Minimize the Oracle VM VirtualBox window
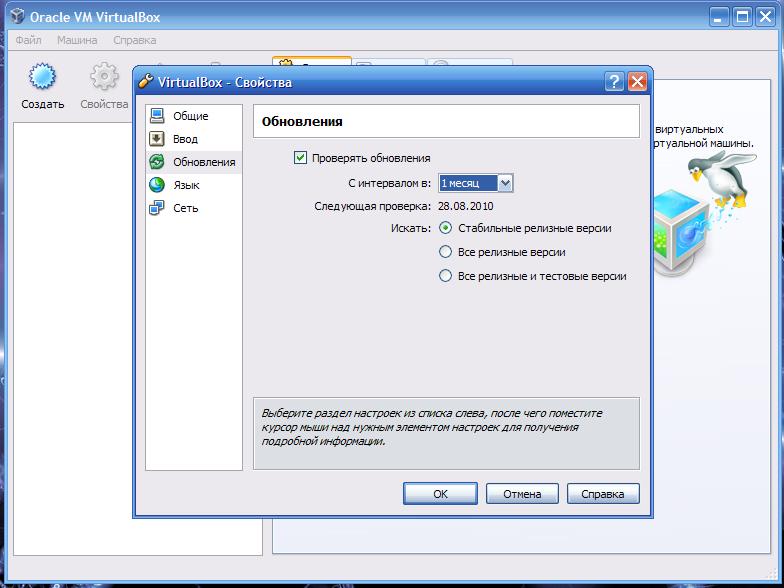Screen dimensions: 784x588 (x=719, y=17)
